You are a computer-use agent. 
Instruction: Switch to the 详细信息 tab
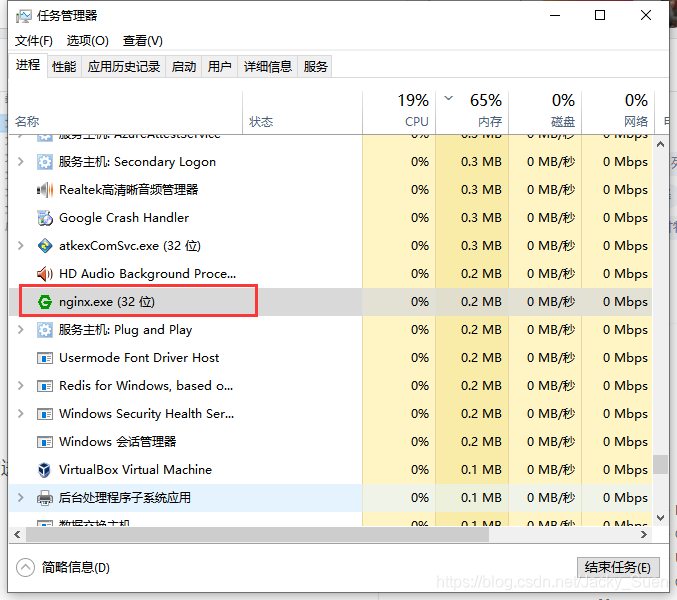coord(268,67)
